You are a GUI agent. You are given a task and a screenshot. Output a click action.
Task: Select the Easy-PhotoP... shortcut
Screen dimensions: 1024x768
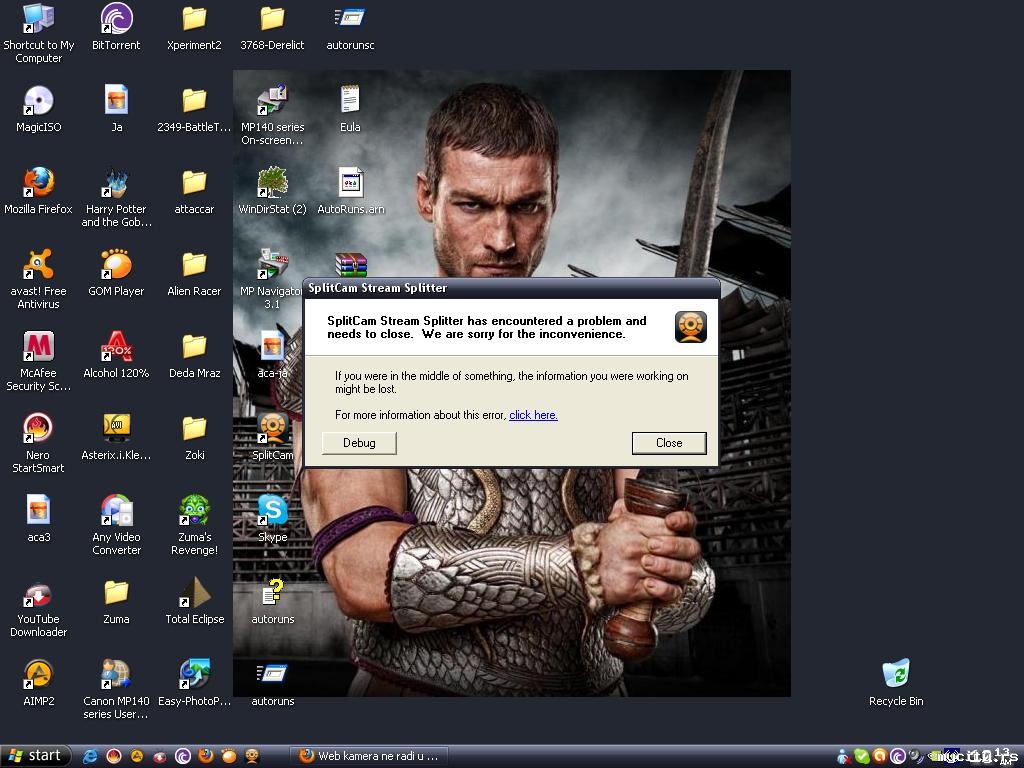click(194, 682)
